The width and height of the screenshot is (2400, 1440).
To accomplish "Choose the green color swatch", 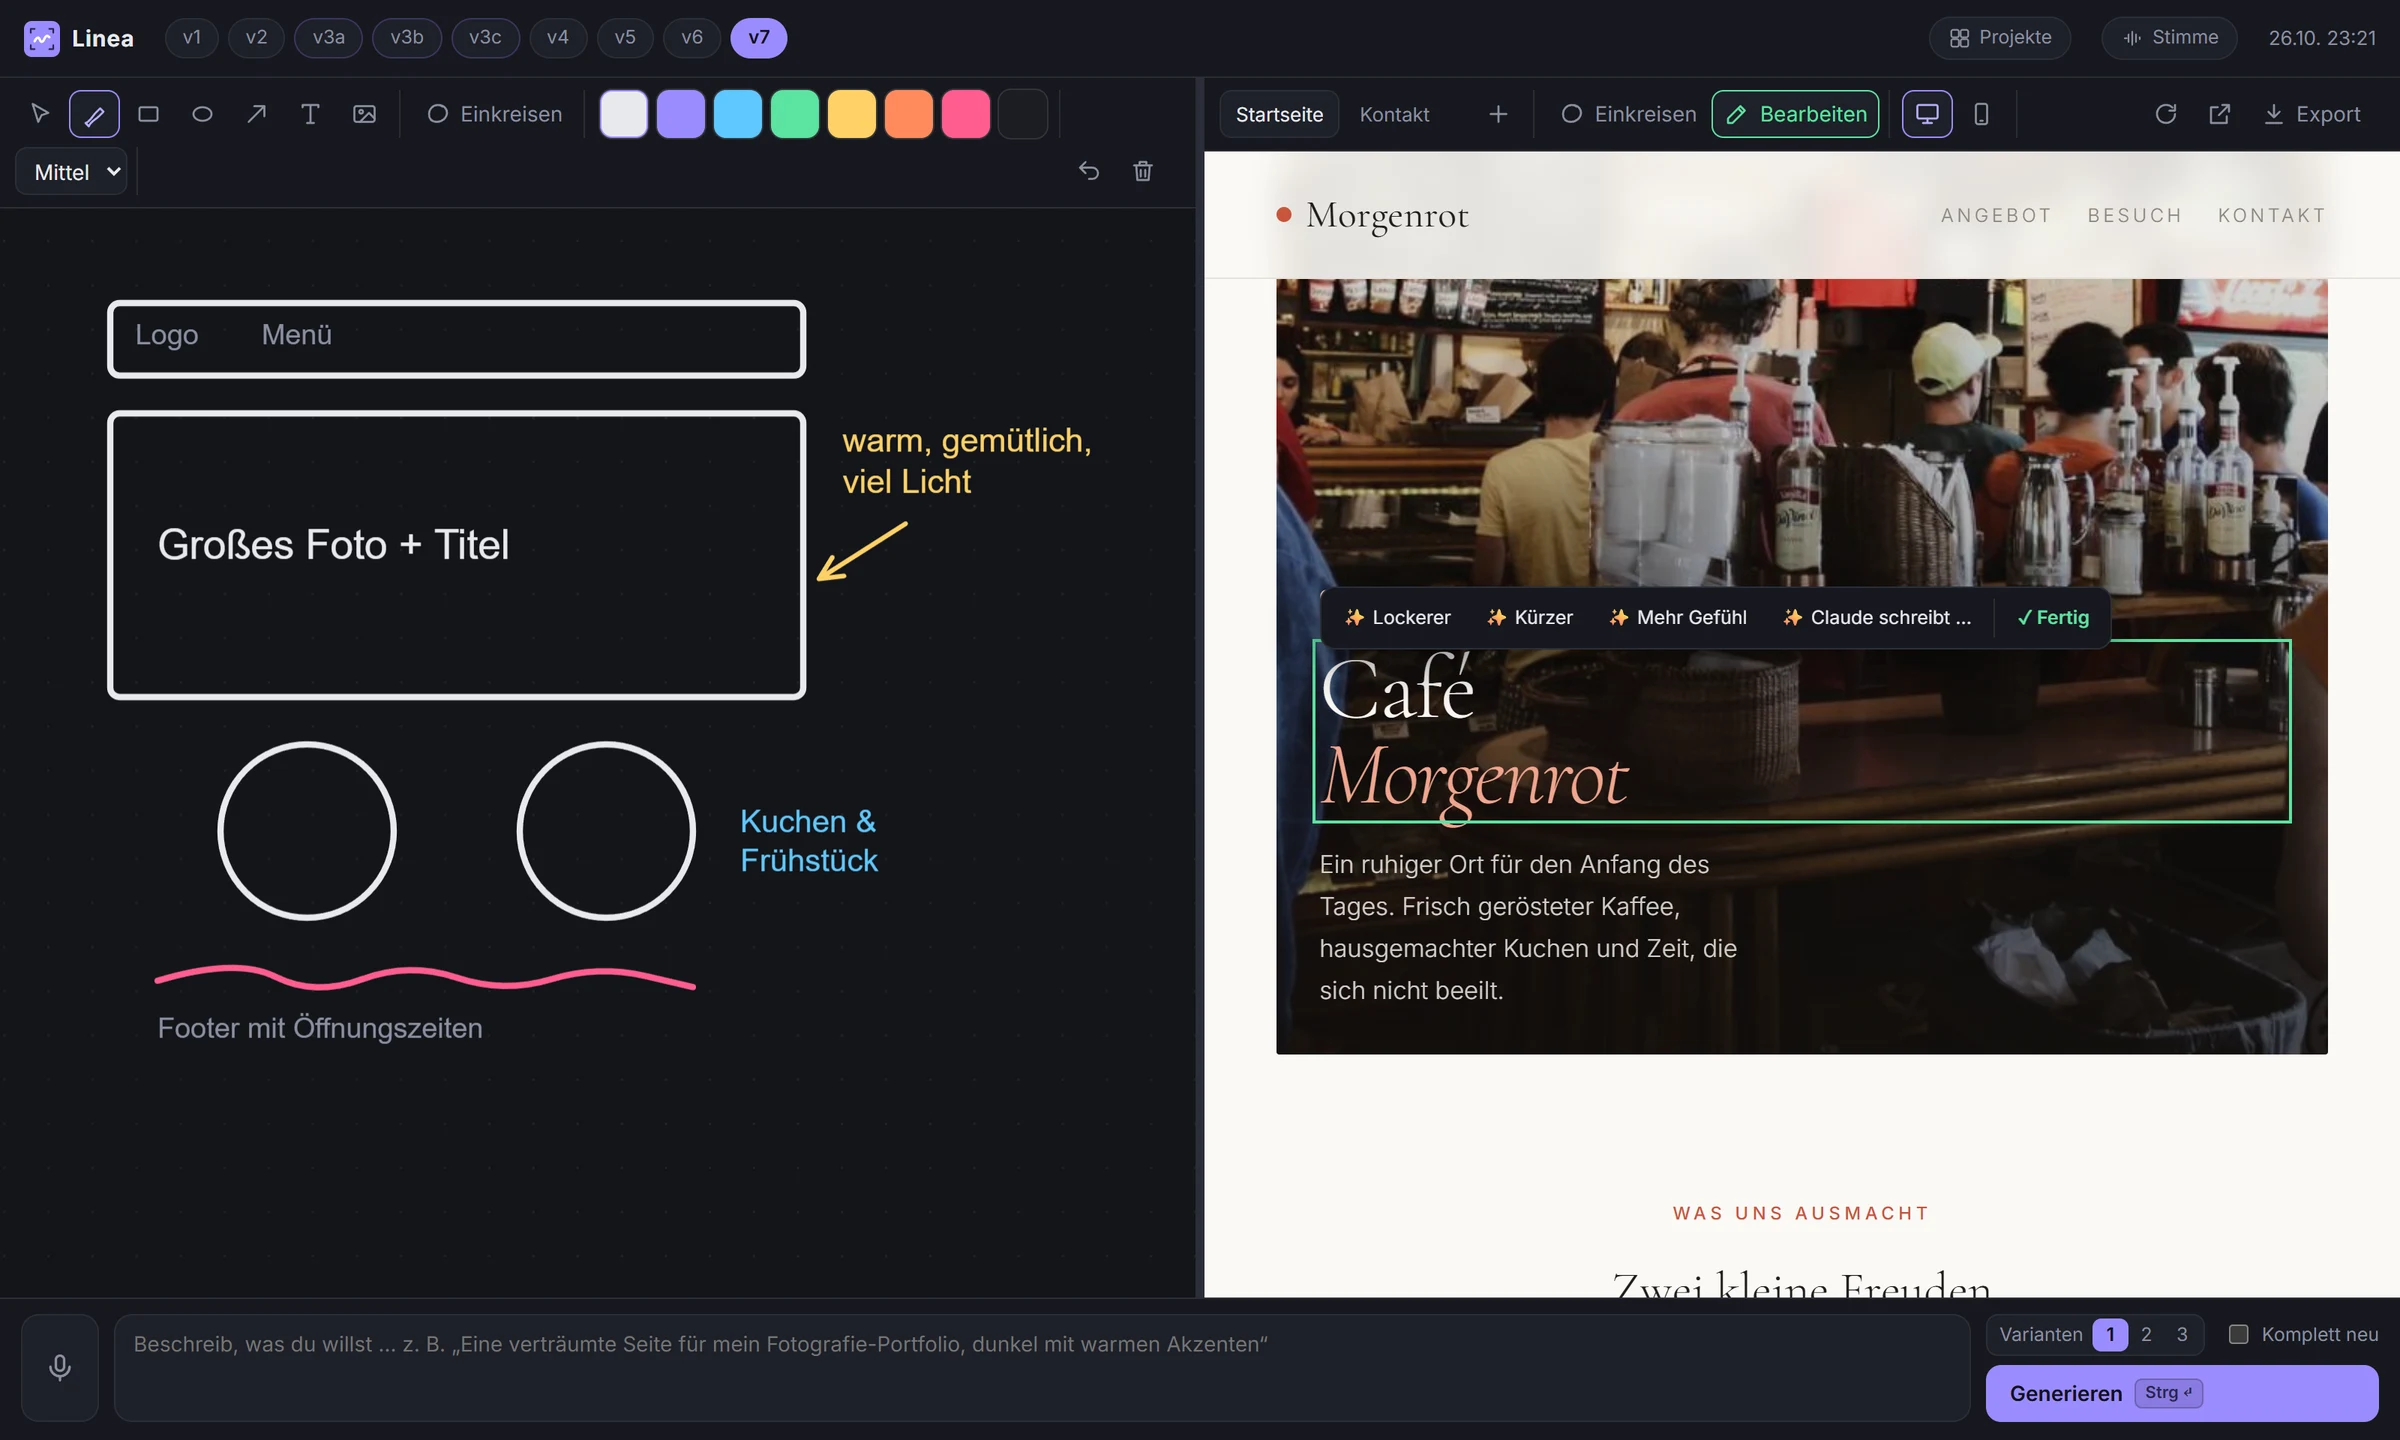I will (x=794, y=114).
